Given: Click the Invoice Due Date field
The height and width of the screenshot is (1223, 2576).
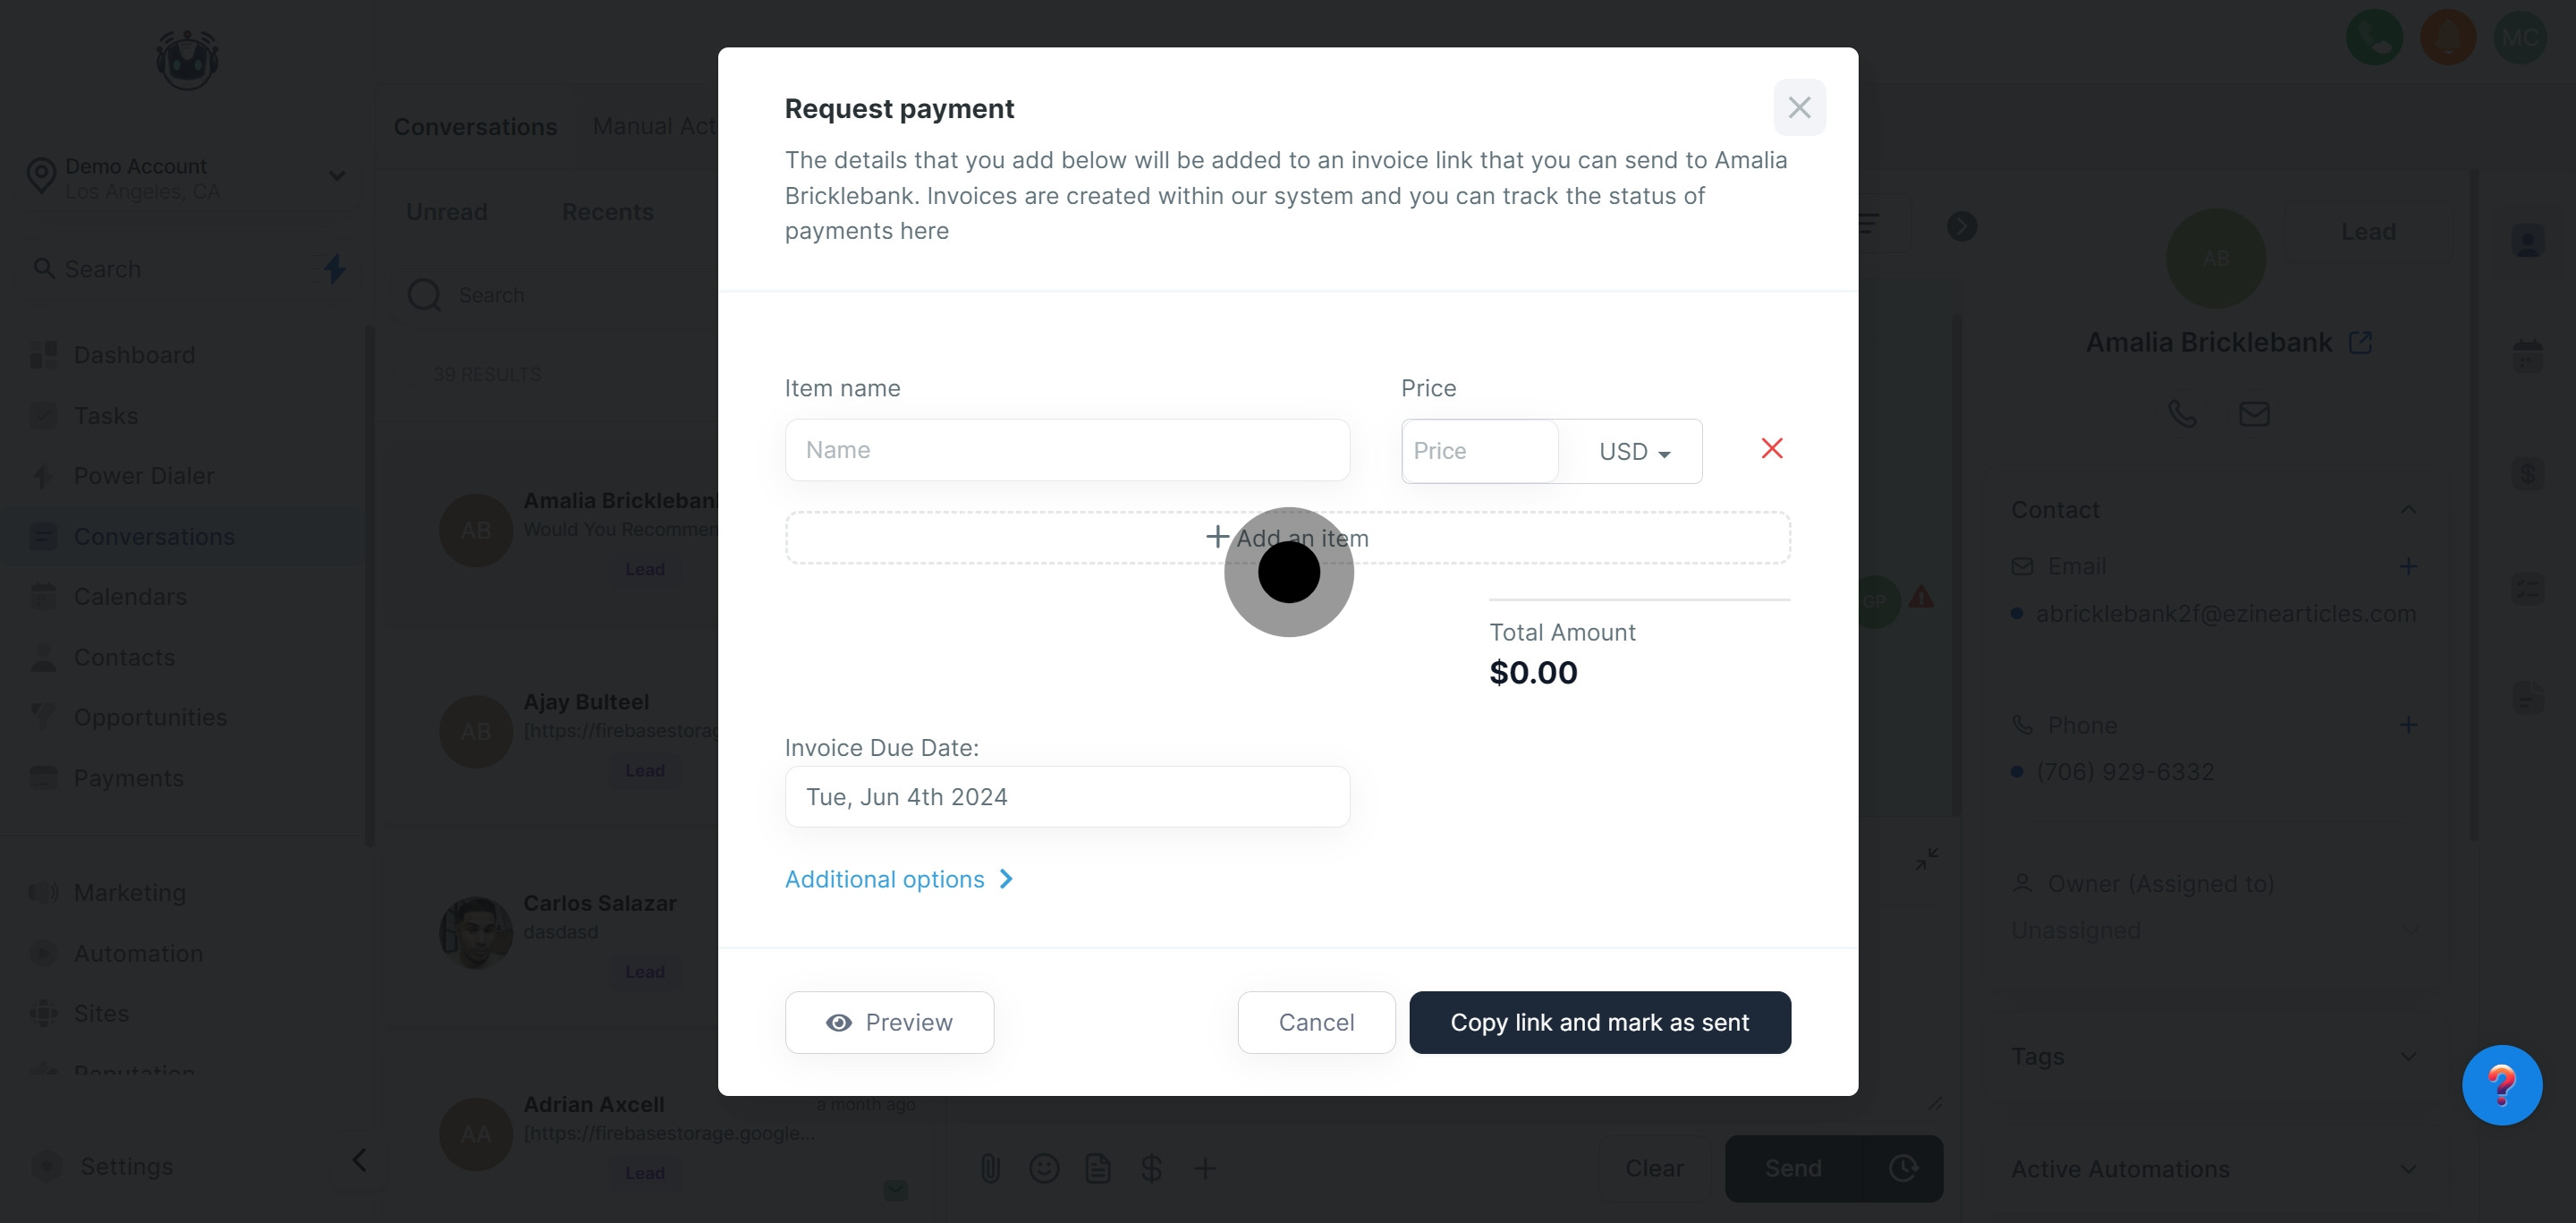Looking at the screenshot, I should pos(1066,796).
